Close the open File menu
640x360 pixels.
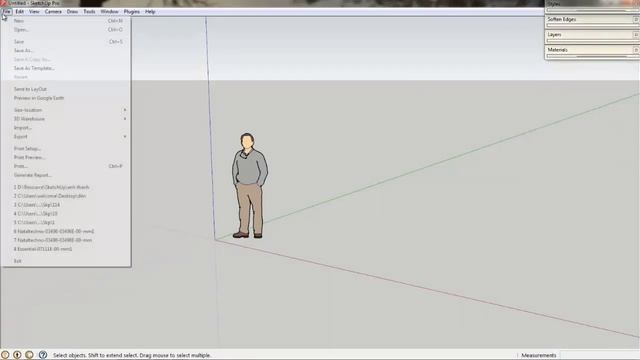click(x=6, y=12)
